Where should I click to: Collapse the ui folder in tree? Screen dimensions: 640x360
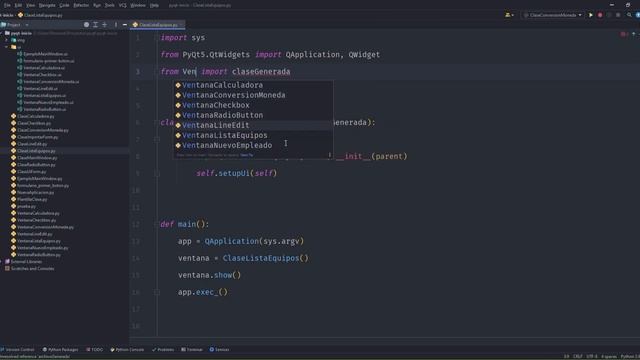coord(7,47)
